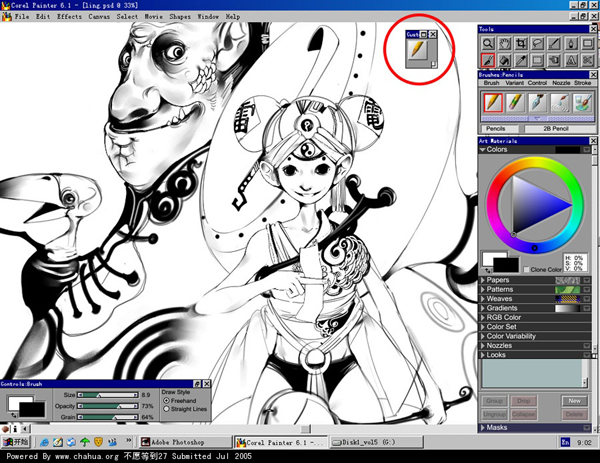
Task: Click the black color swatch in Art Materials
Action: [506, 265]
